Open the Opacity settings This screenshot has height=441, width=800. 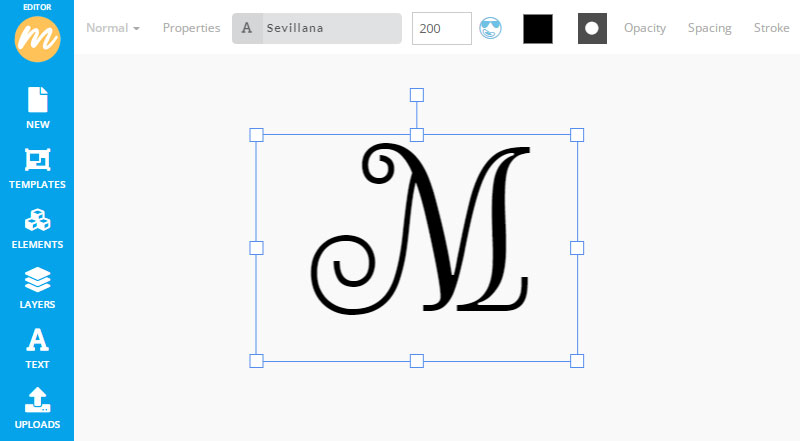pyautogui.click(x=645, y=28)
